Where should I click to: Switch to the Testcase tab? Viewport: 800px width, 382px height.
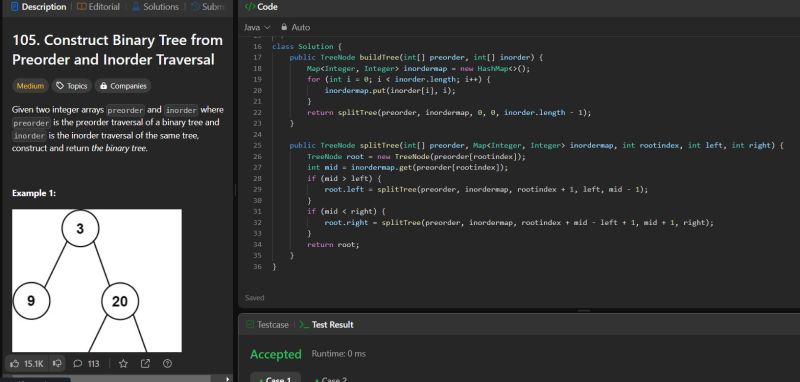267,325
